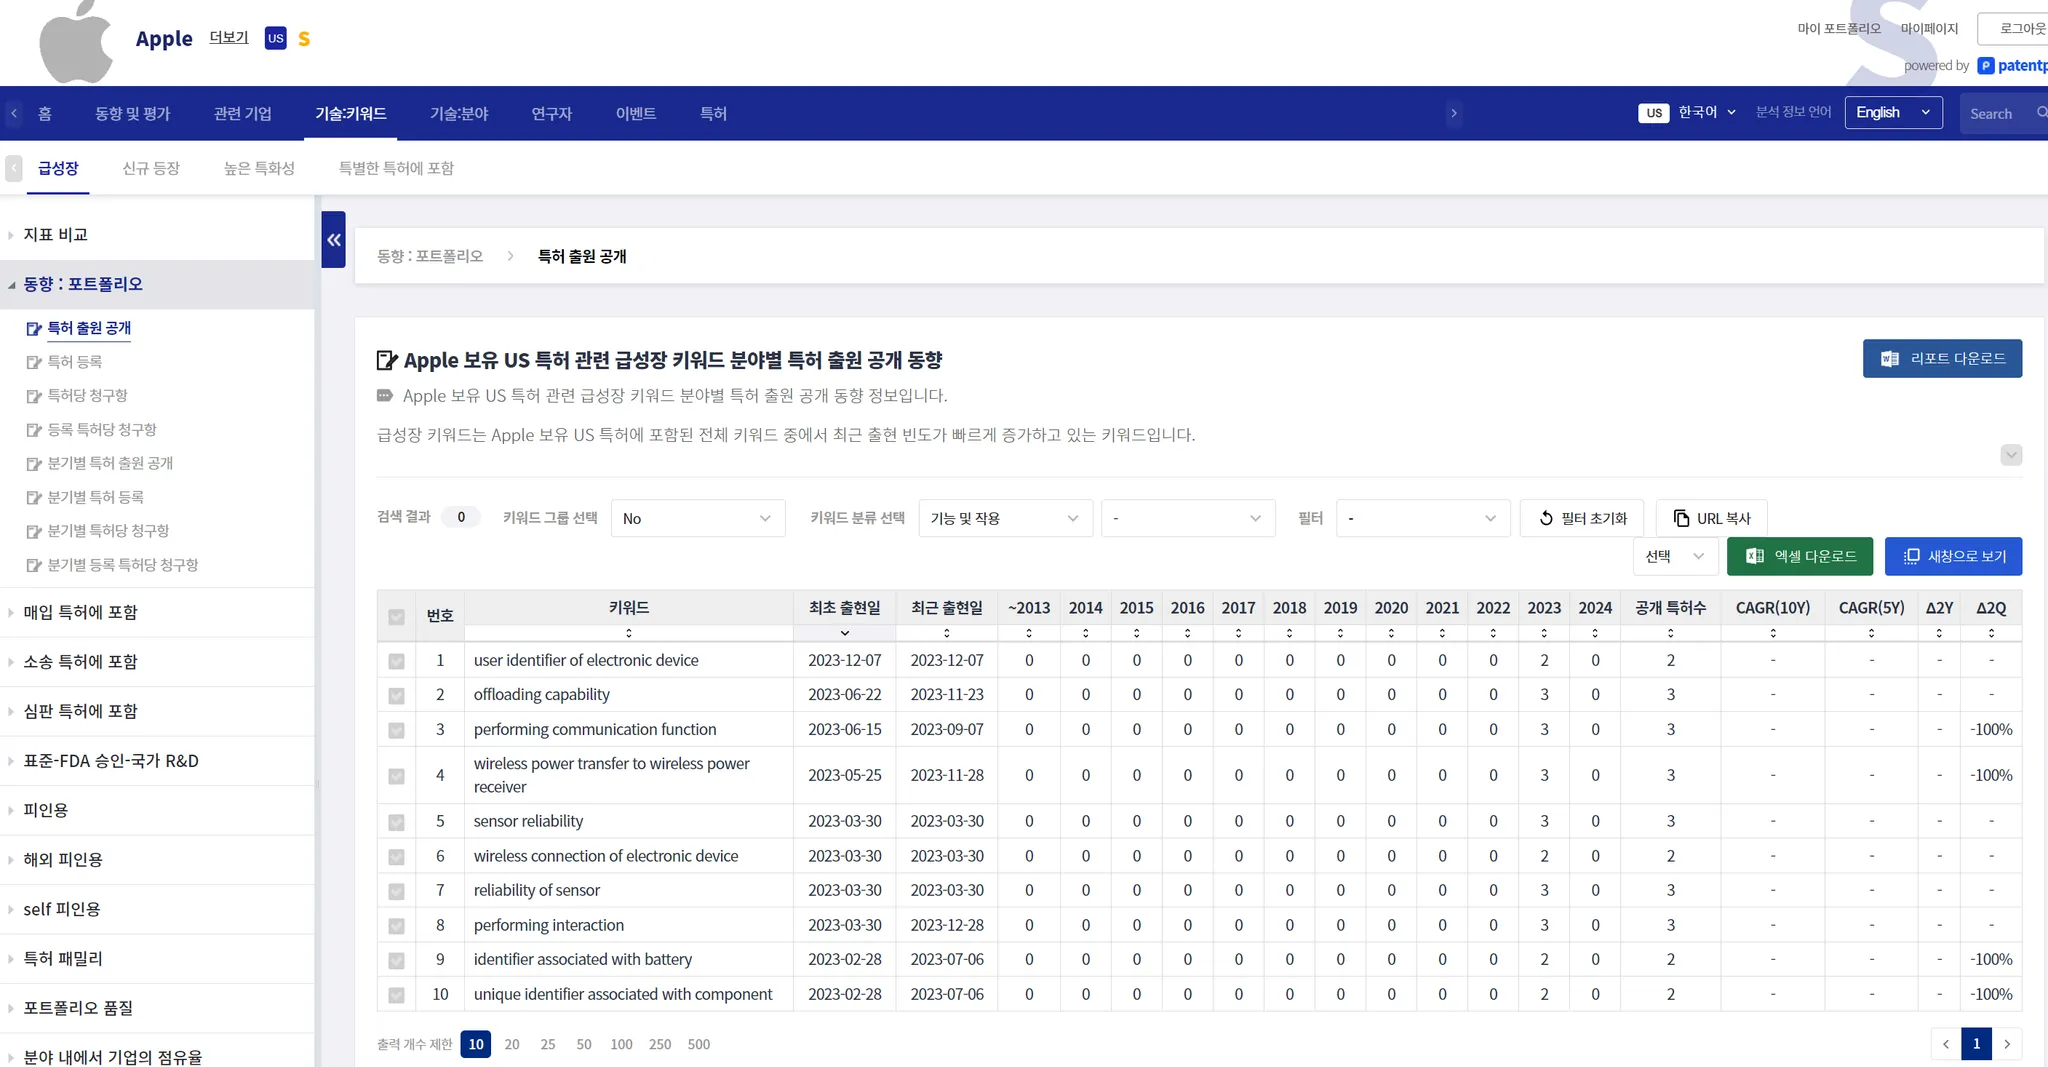The width and height of the screenshot is (2048, 1067).
Task: Toggle checkbox for performing communication function row
Action: (x=397, y=730)
